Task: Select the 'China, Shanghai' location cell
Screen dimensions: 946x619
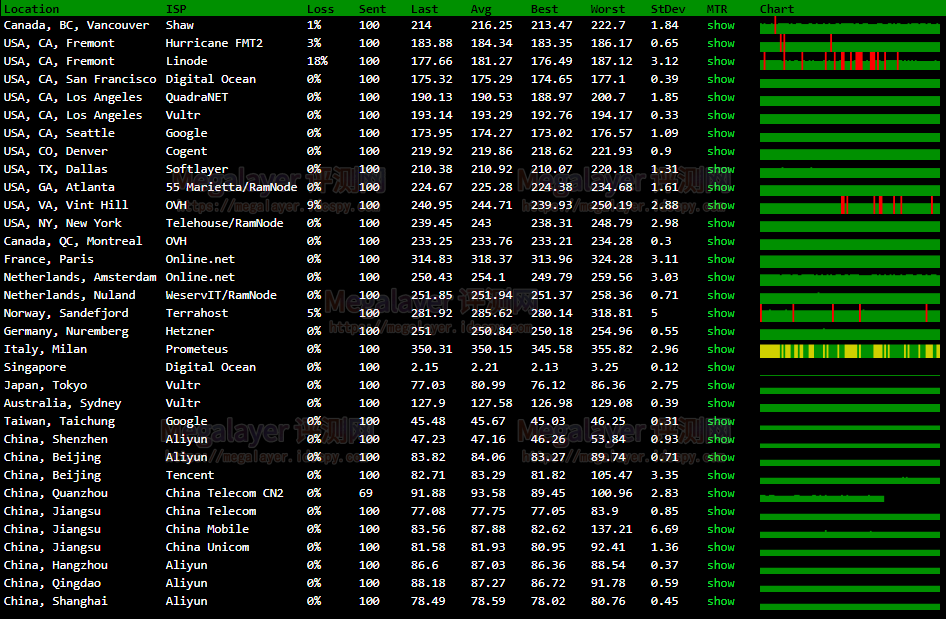Action: click(56, 602)
